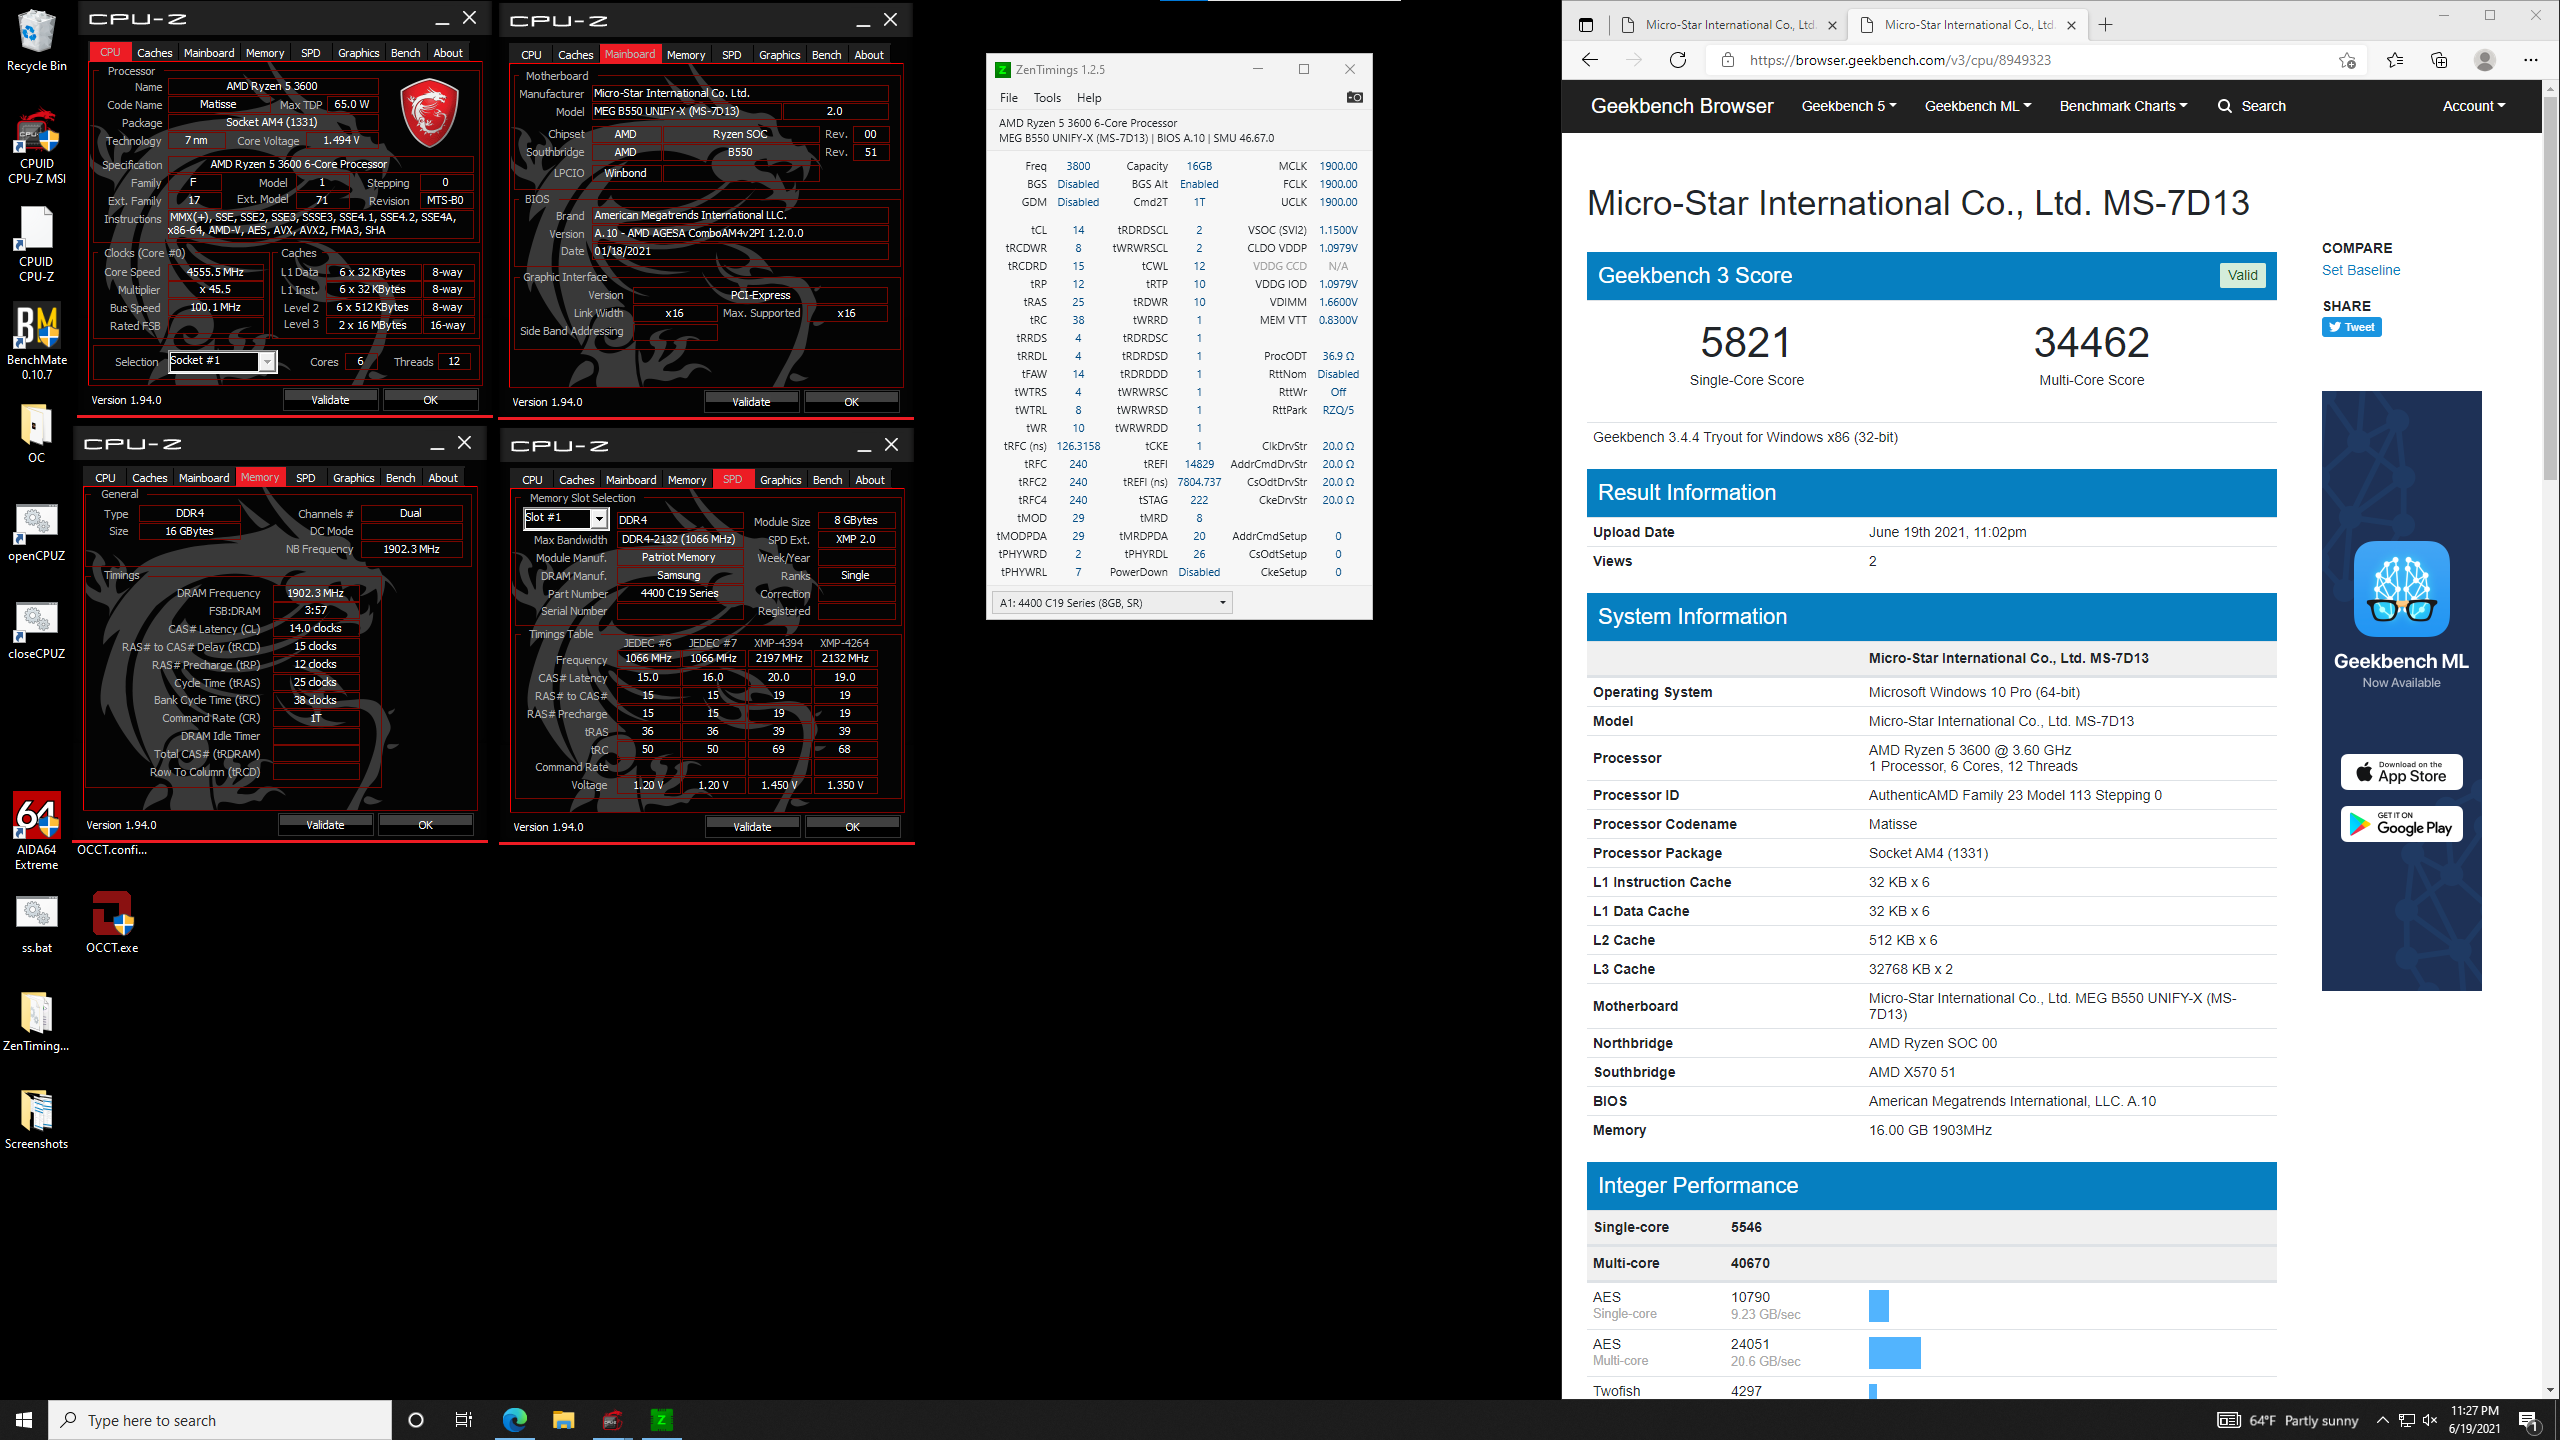Open Microsoft Edge from the taskbar
The height and width of the screenshot is (1440, 2560).
click(x=514, y=1420)
